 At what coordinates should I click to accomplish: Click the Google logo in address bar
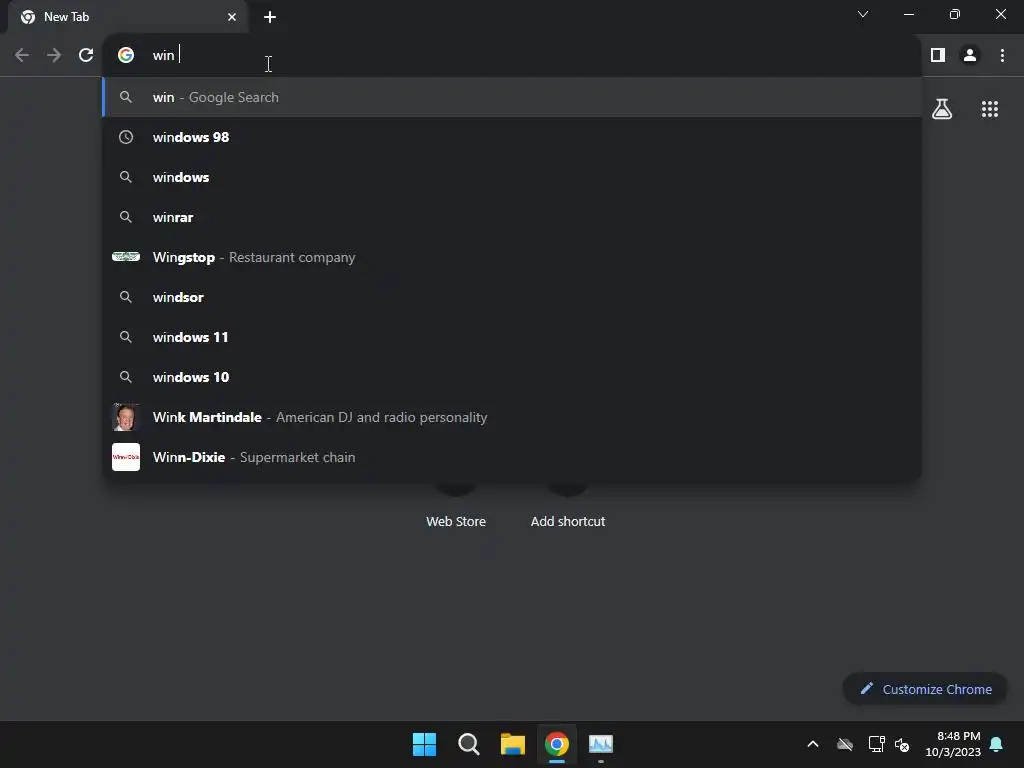[126, 56]
